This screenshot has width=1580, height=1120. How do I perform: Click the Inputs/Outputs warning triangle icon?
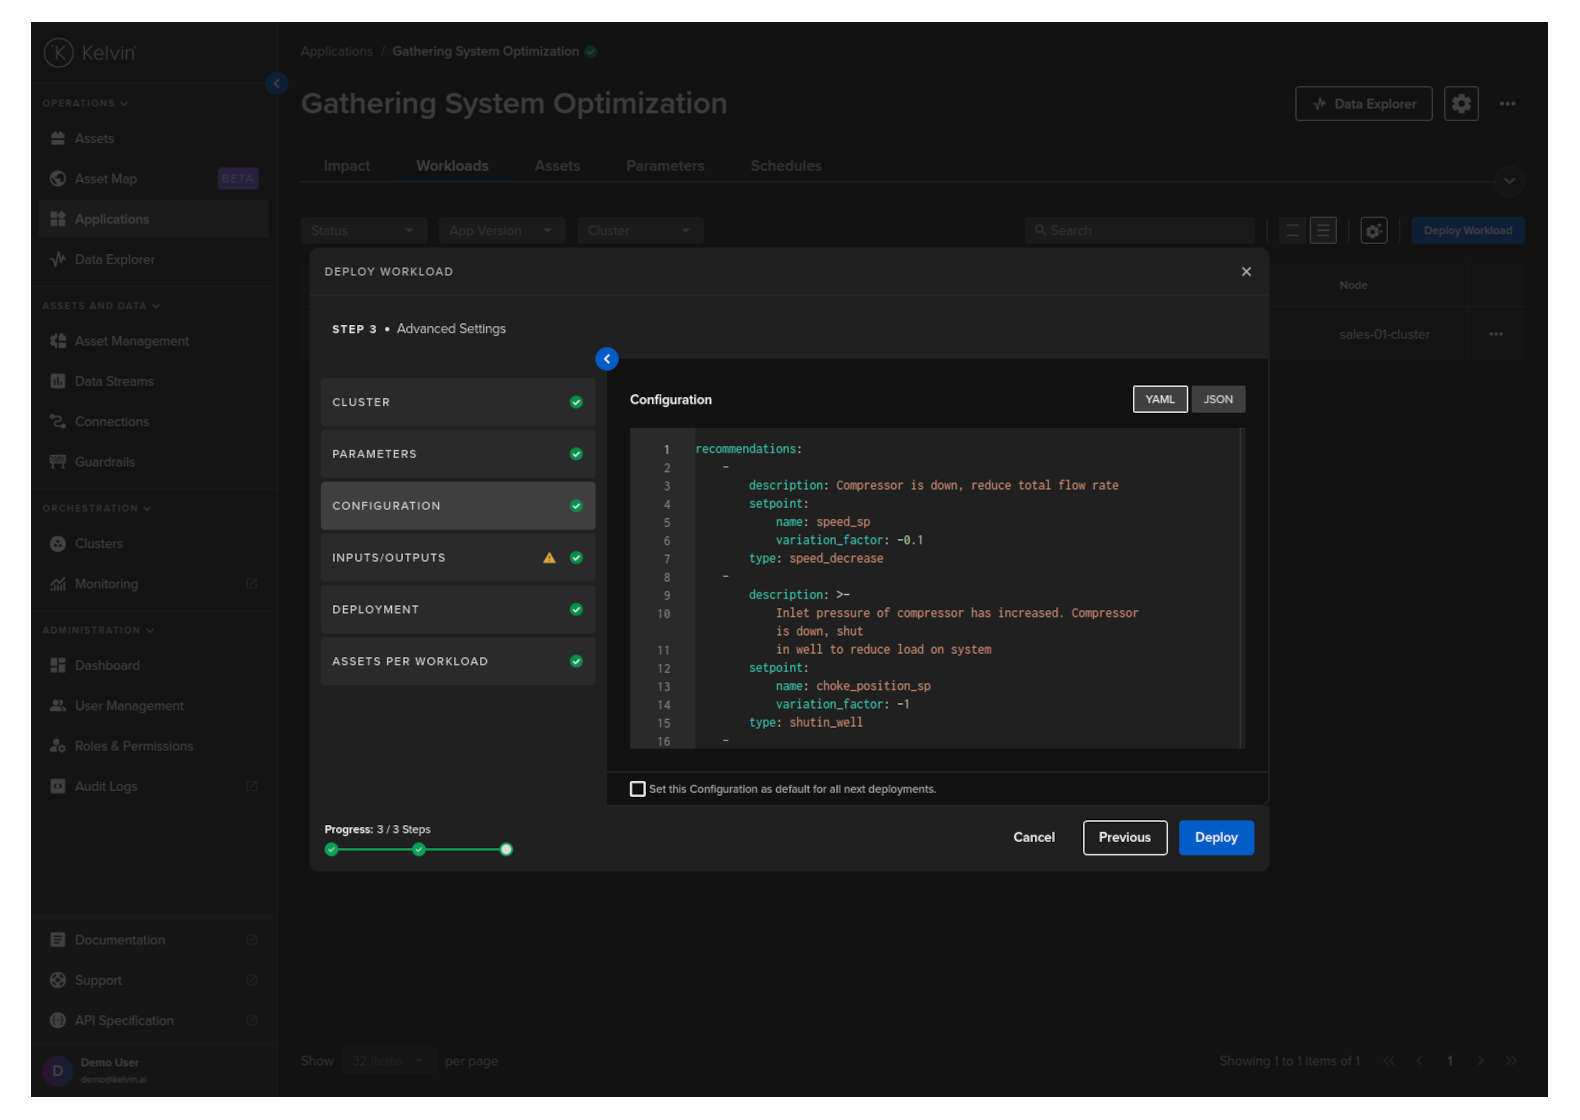coord(549,558)
